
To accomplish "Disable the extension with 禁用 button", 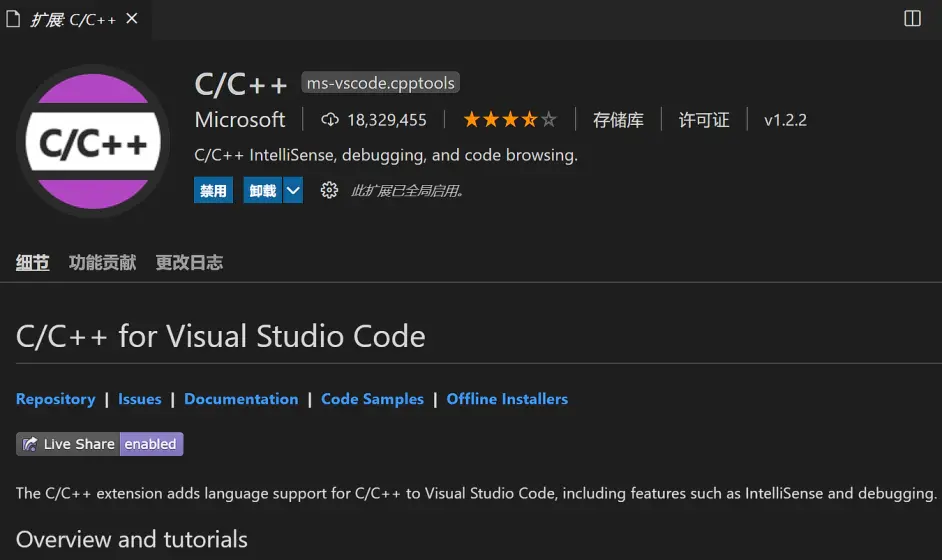I will point(213,190).
